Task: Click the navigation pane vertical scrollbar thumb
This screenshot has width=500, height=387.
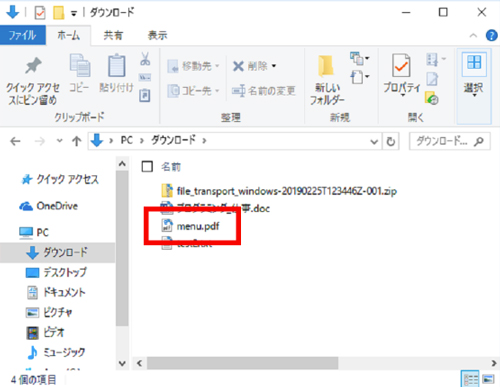Action: 122,248
